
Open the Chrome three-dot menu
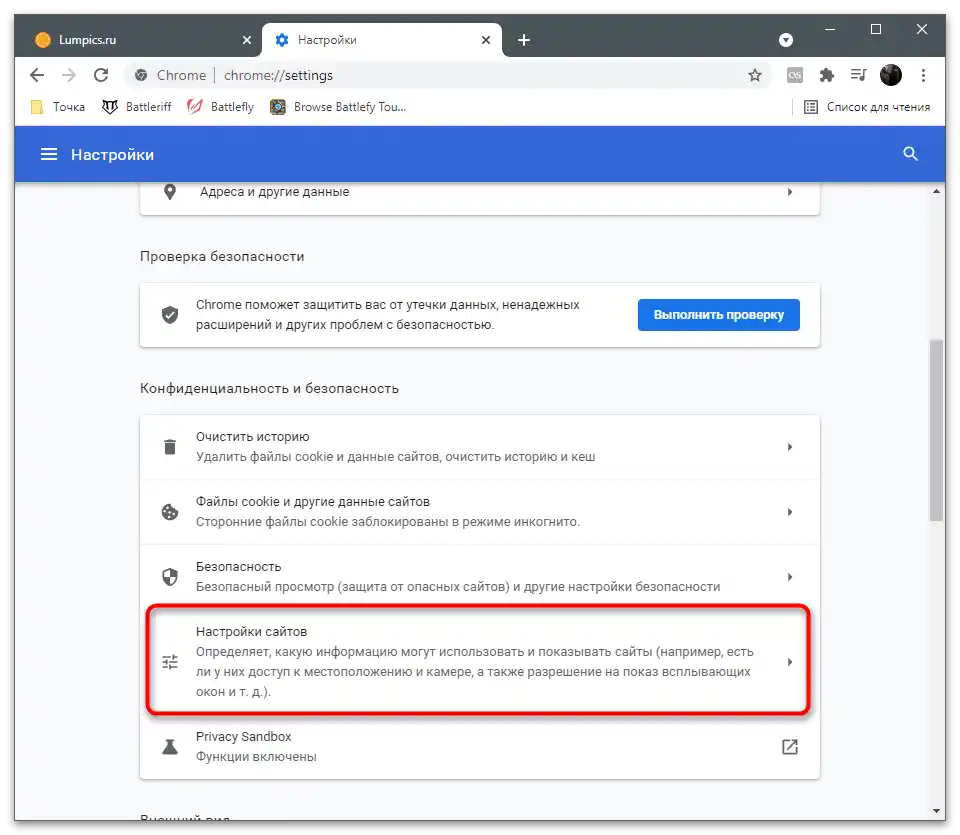923,75
